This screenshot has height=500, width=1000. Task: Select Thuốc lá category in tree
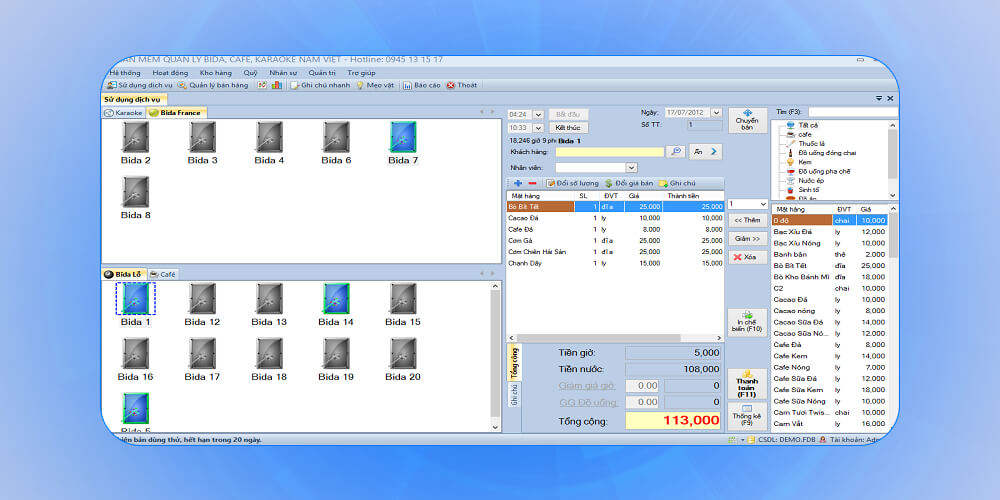[810, 143]
